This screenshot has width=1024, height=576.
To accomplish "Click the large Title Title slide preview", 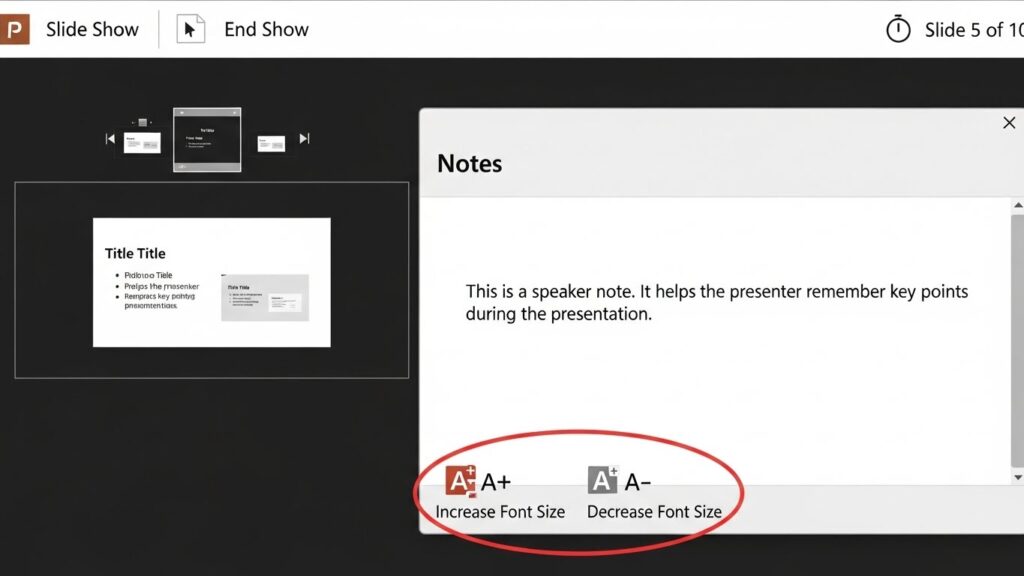I will click(x=212, y=282).
